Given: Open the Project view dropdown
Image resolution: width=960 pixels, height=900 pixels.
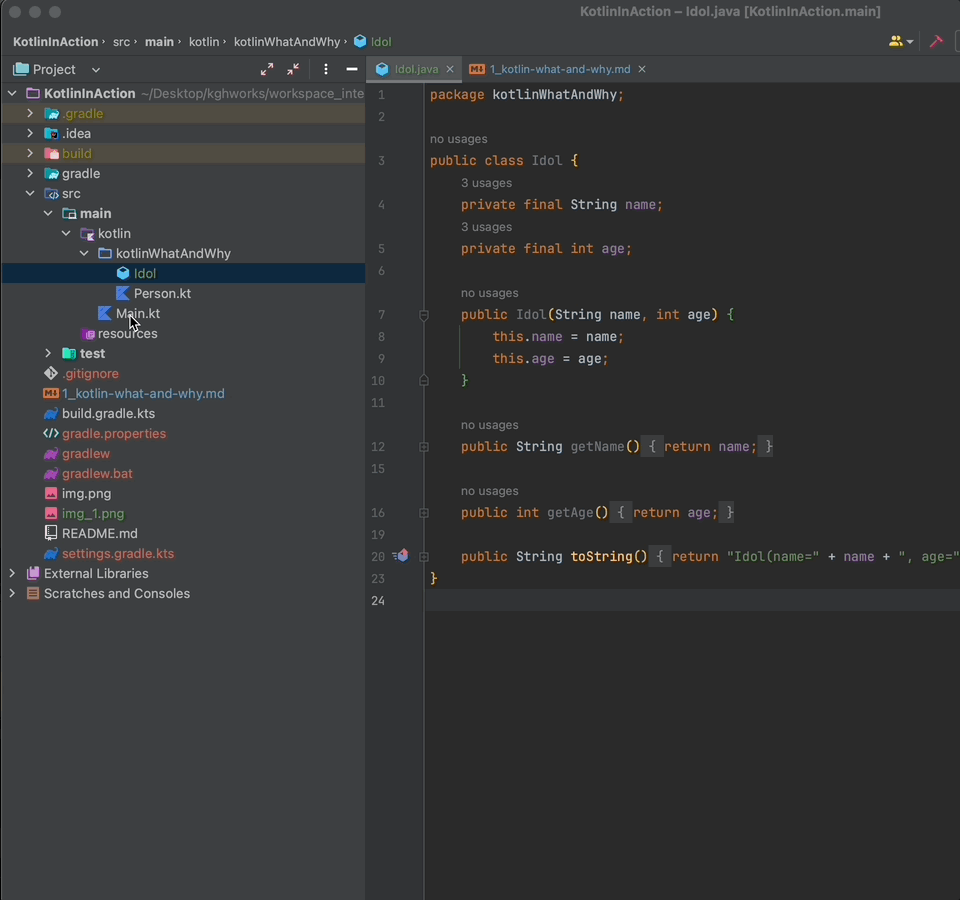Looking at the screenshot, I should [x=96, y=70].
